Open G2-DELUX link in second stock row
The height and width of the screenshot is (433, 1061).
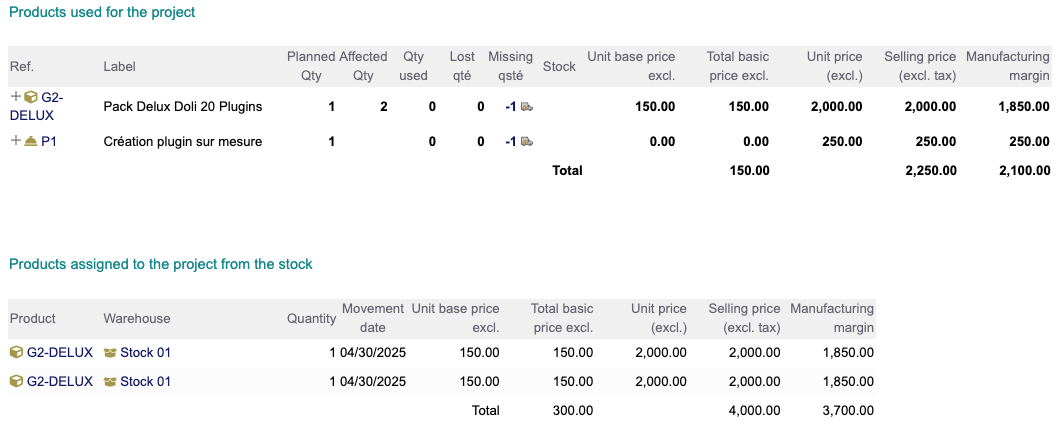pyautogui.click(x=59, y=381)
